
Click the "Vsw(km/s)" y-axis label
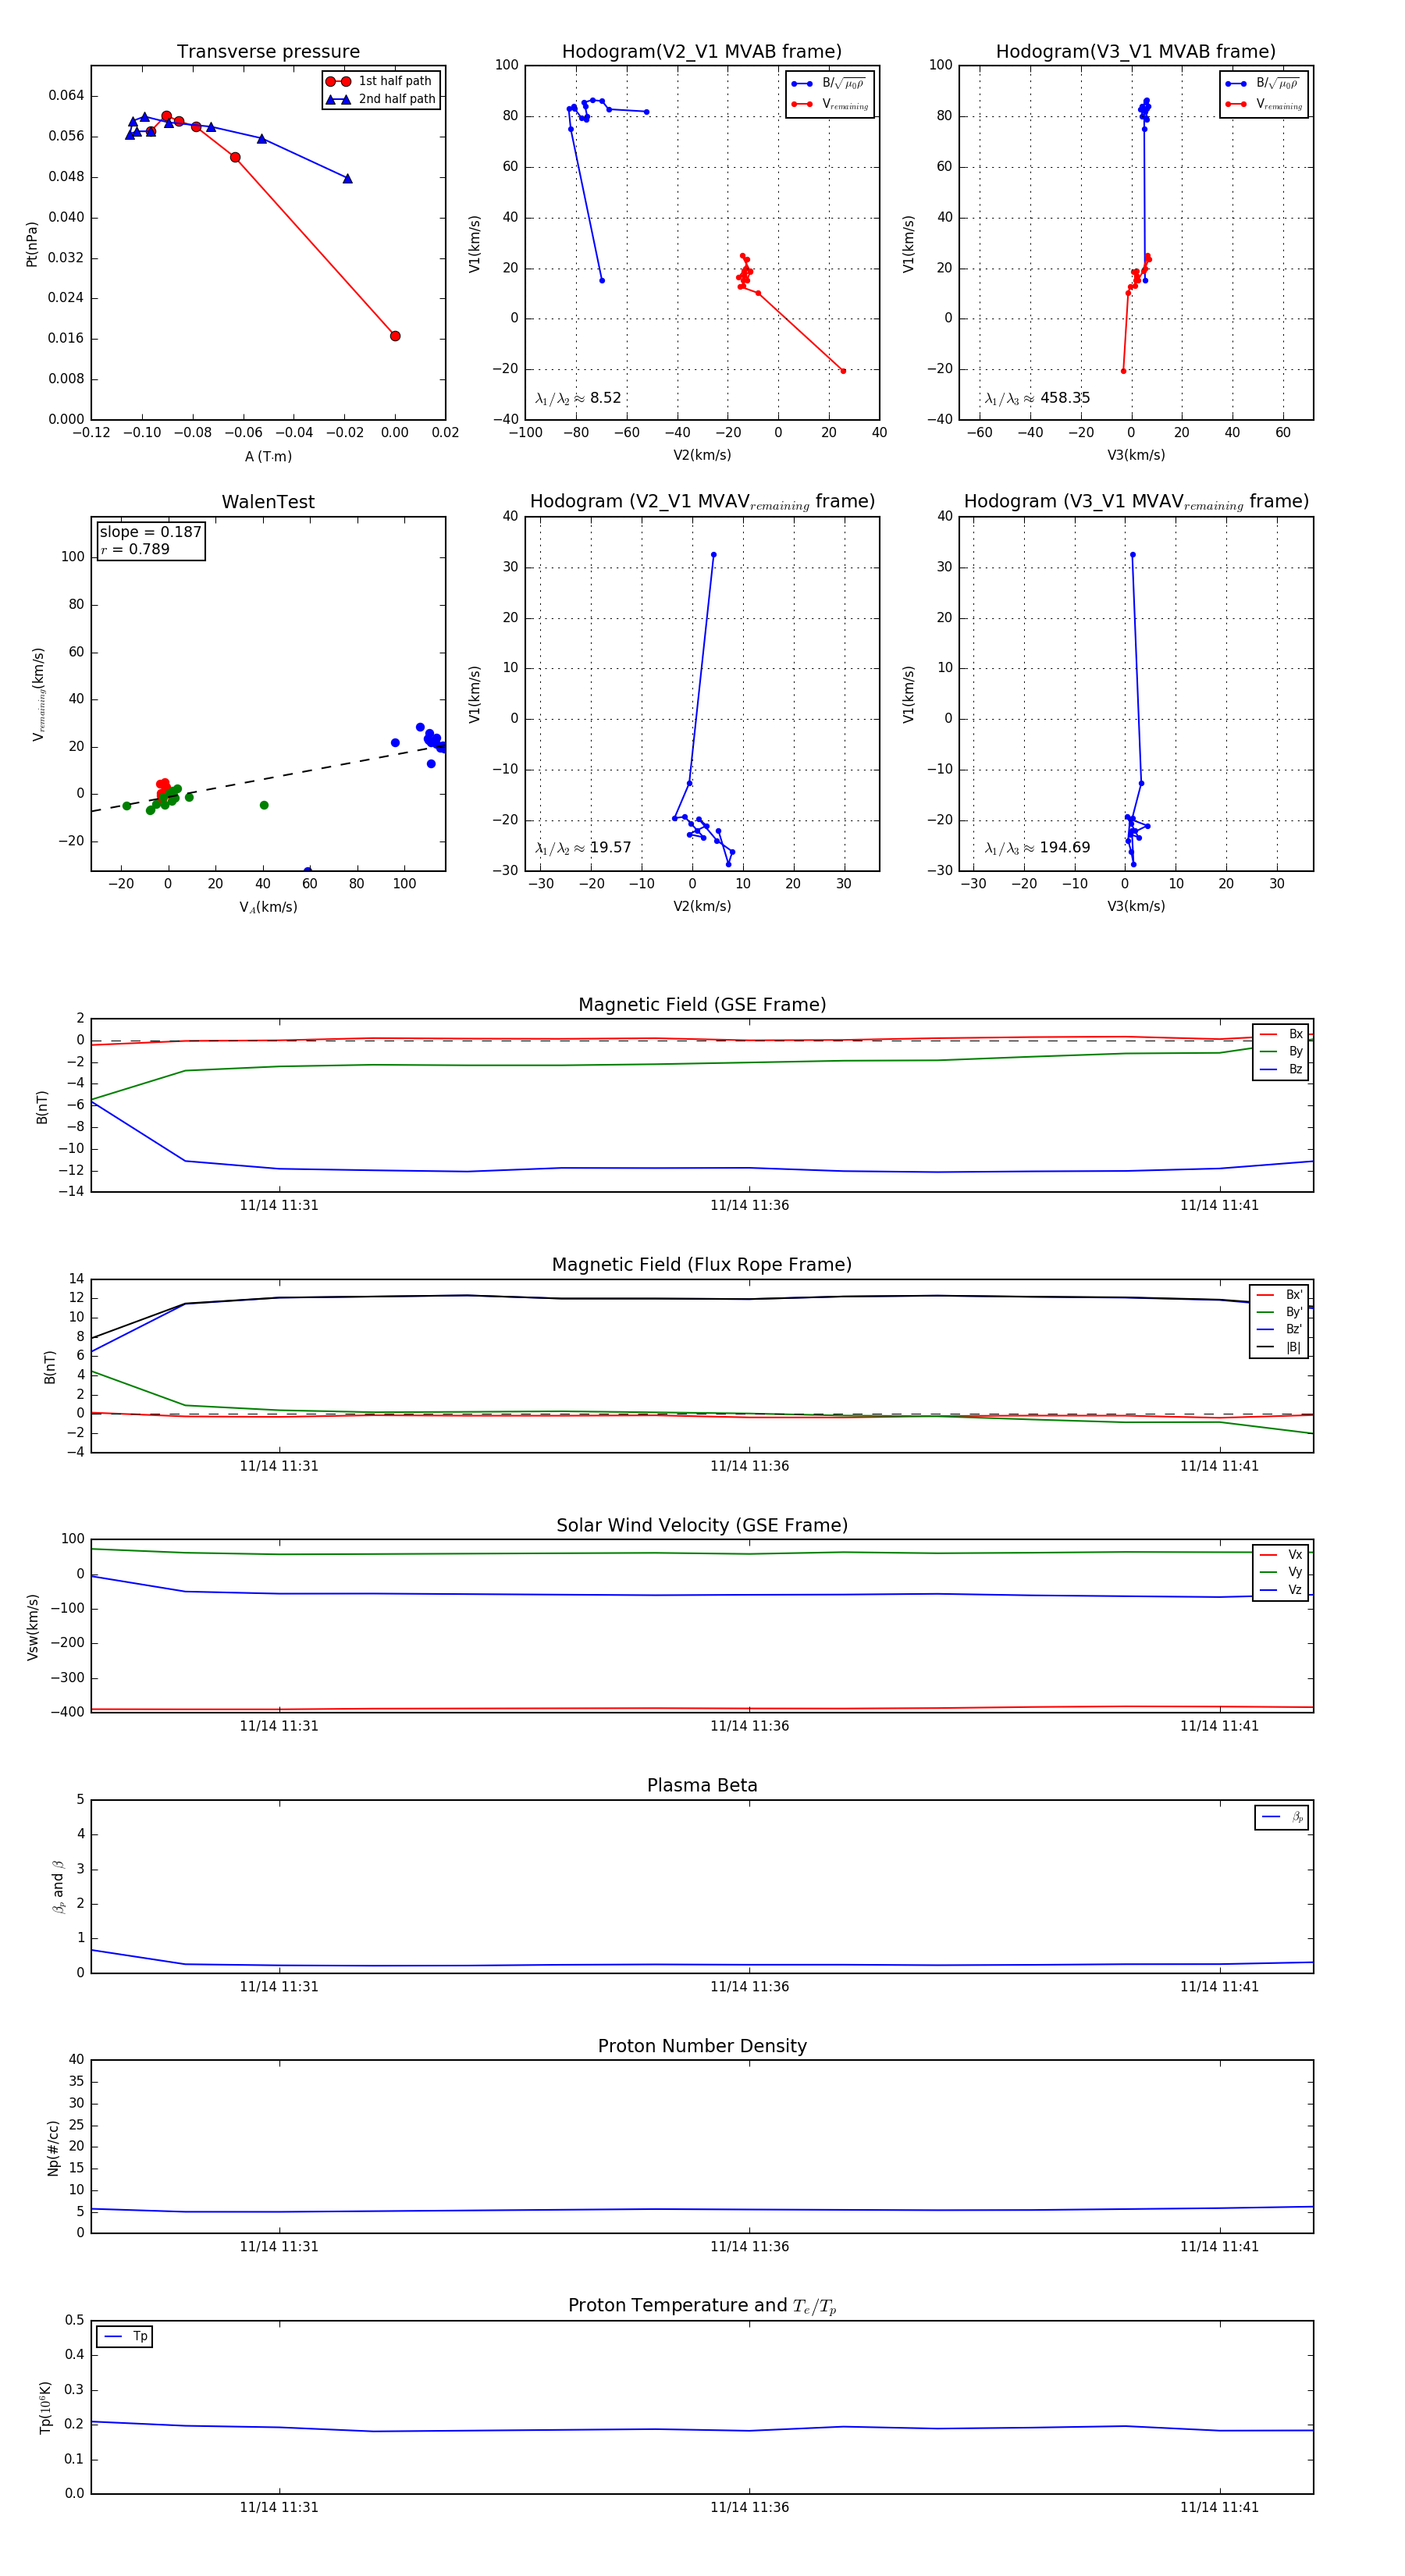(32, 1627)
